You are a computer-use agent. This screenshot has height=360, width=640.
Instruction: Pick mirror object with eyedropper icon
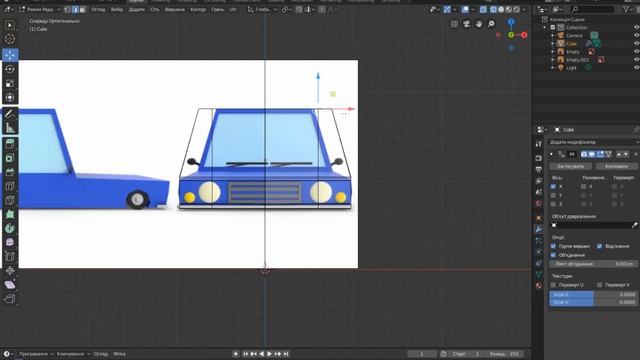pyautogui.click(x=634, y=225)
